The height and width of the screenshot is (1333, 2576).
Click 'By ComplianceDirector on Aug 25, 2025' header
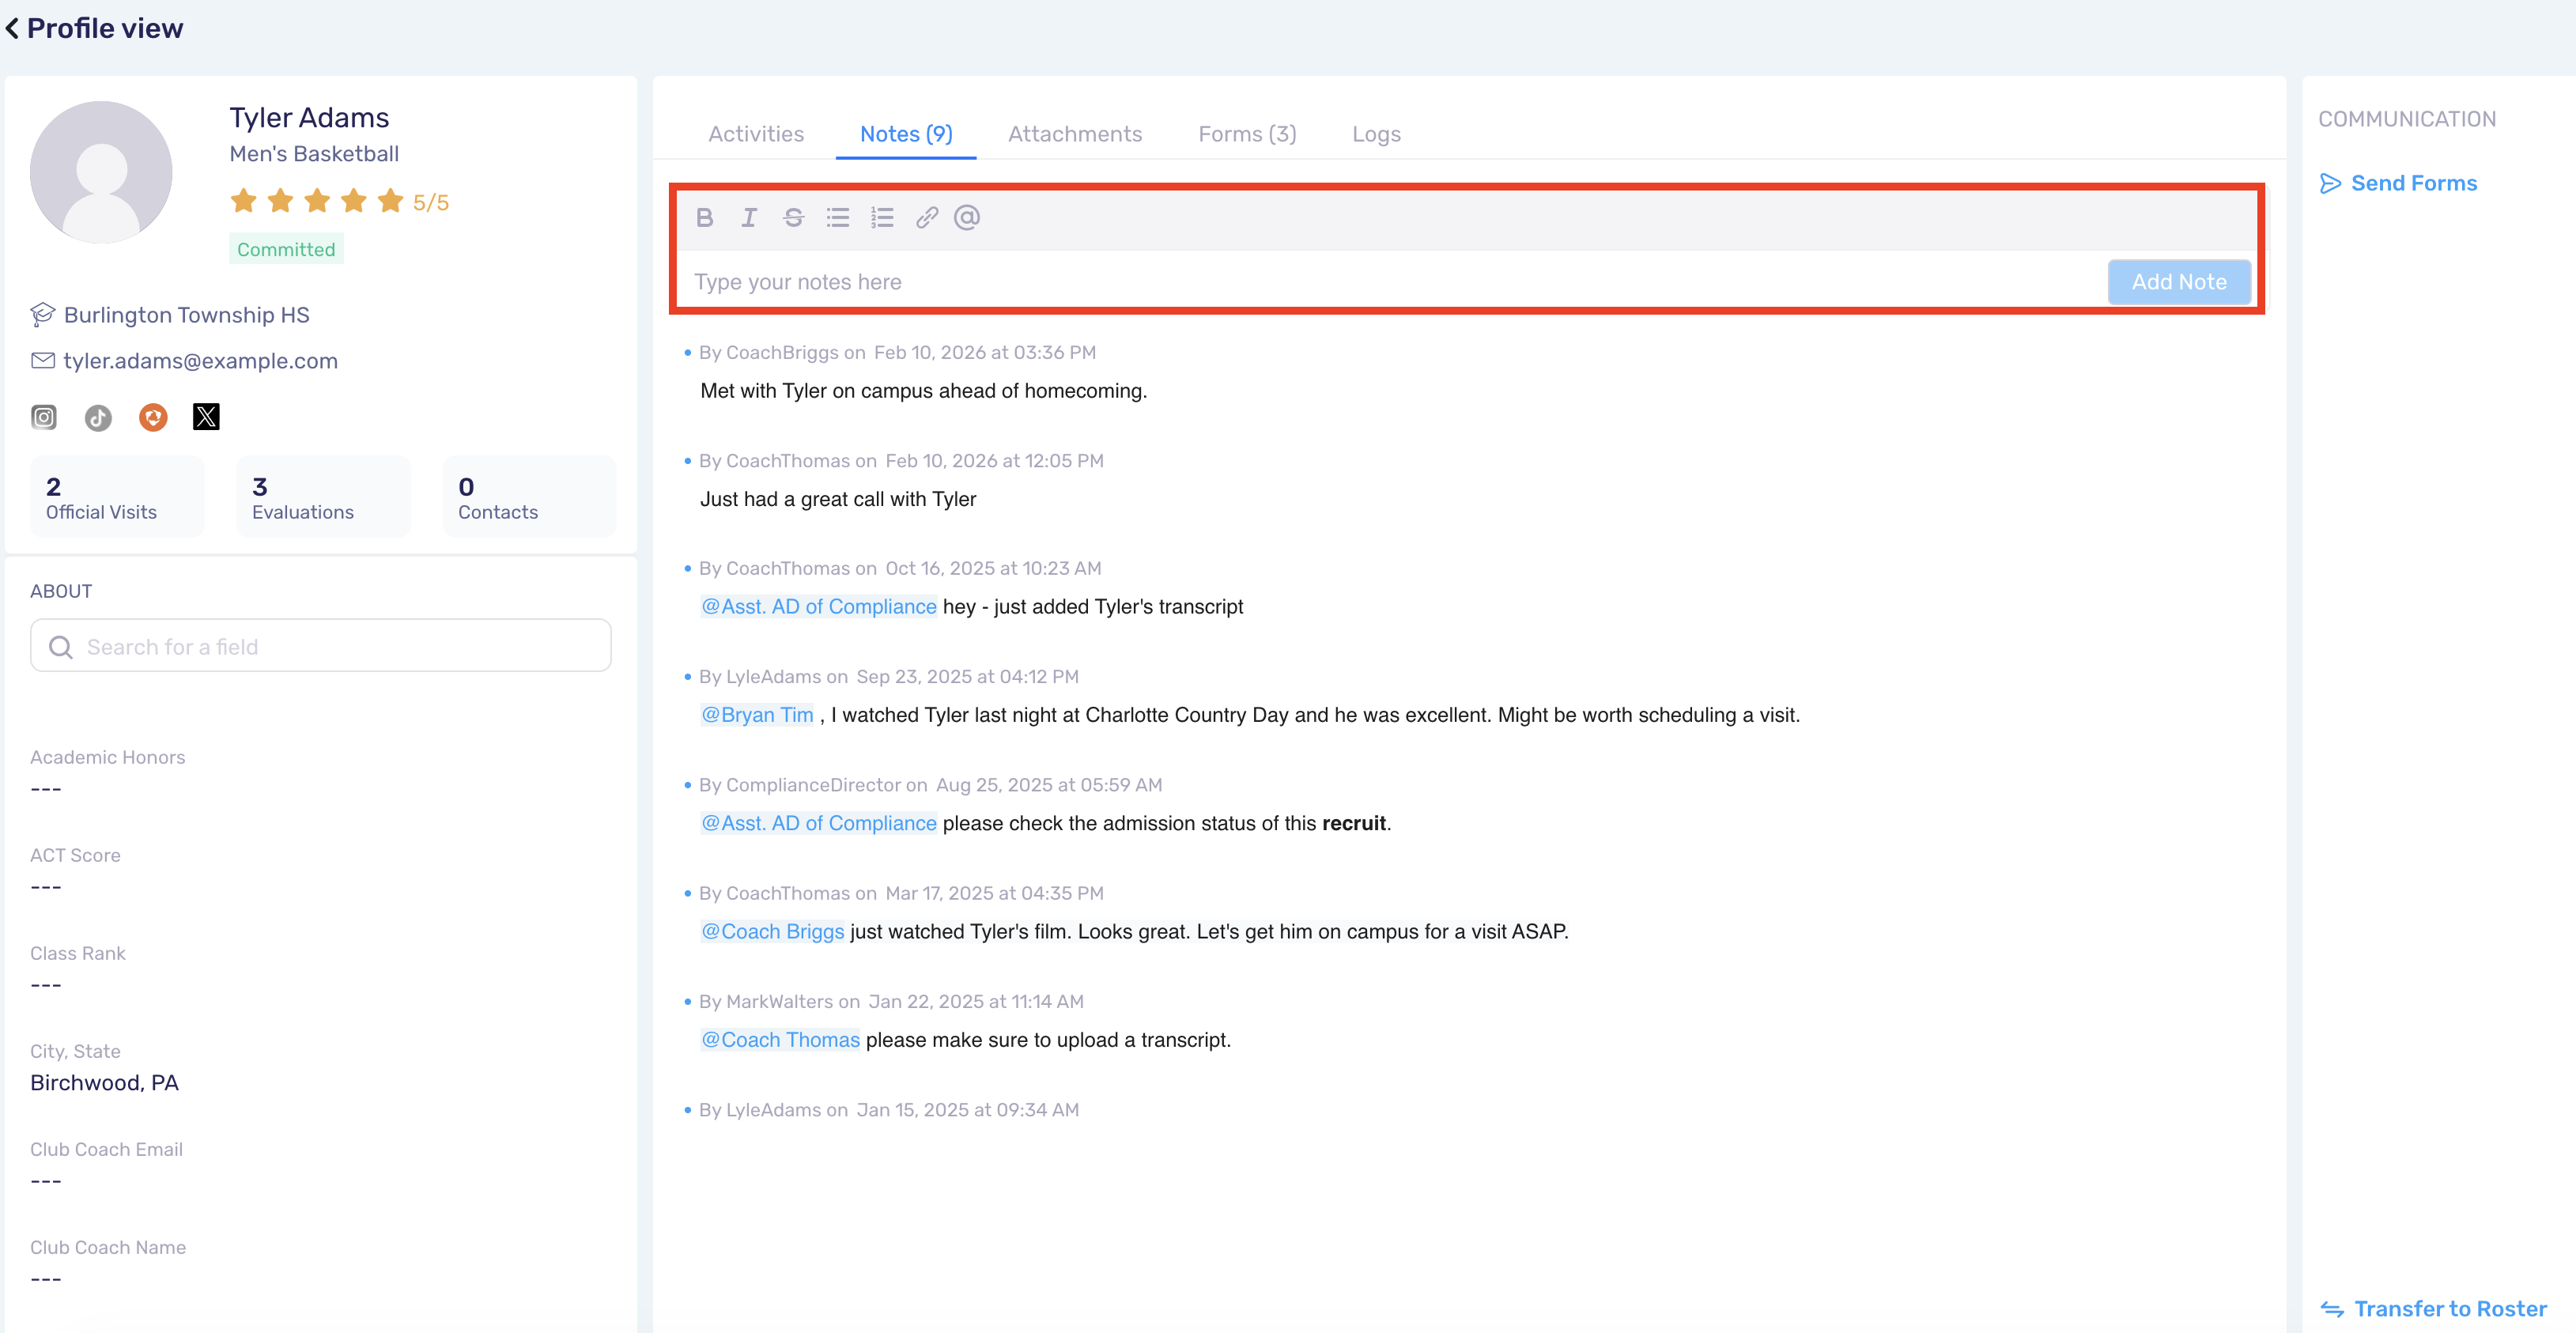click(x=930, y=785)
